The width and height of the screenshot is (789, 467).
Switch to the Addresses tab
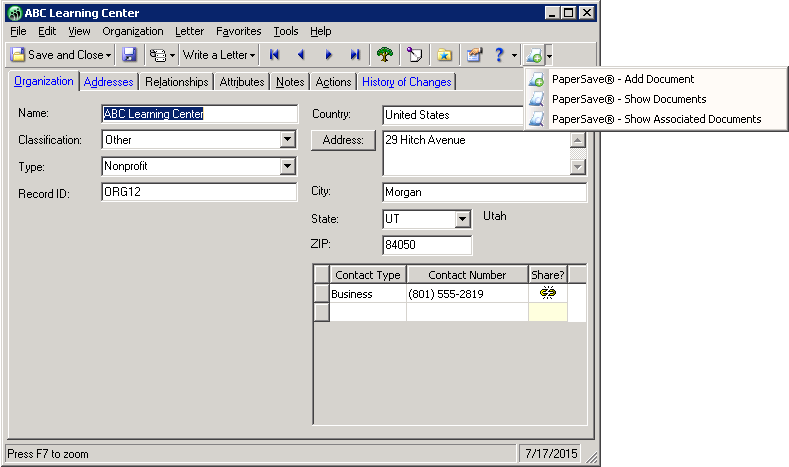tap(109, 82)
